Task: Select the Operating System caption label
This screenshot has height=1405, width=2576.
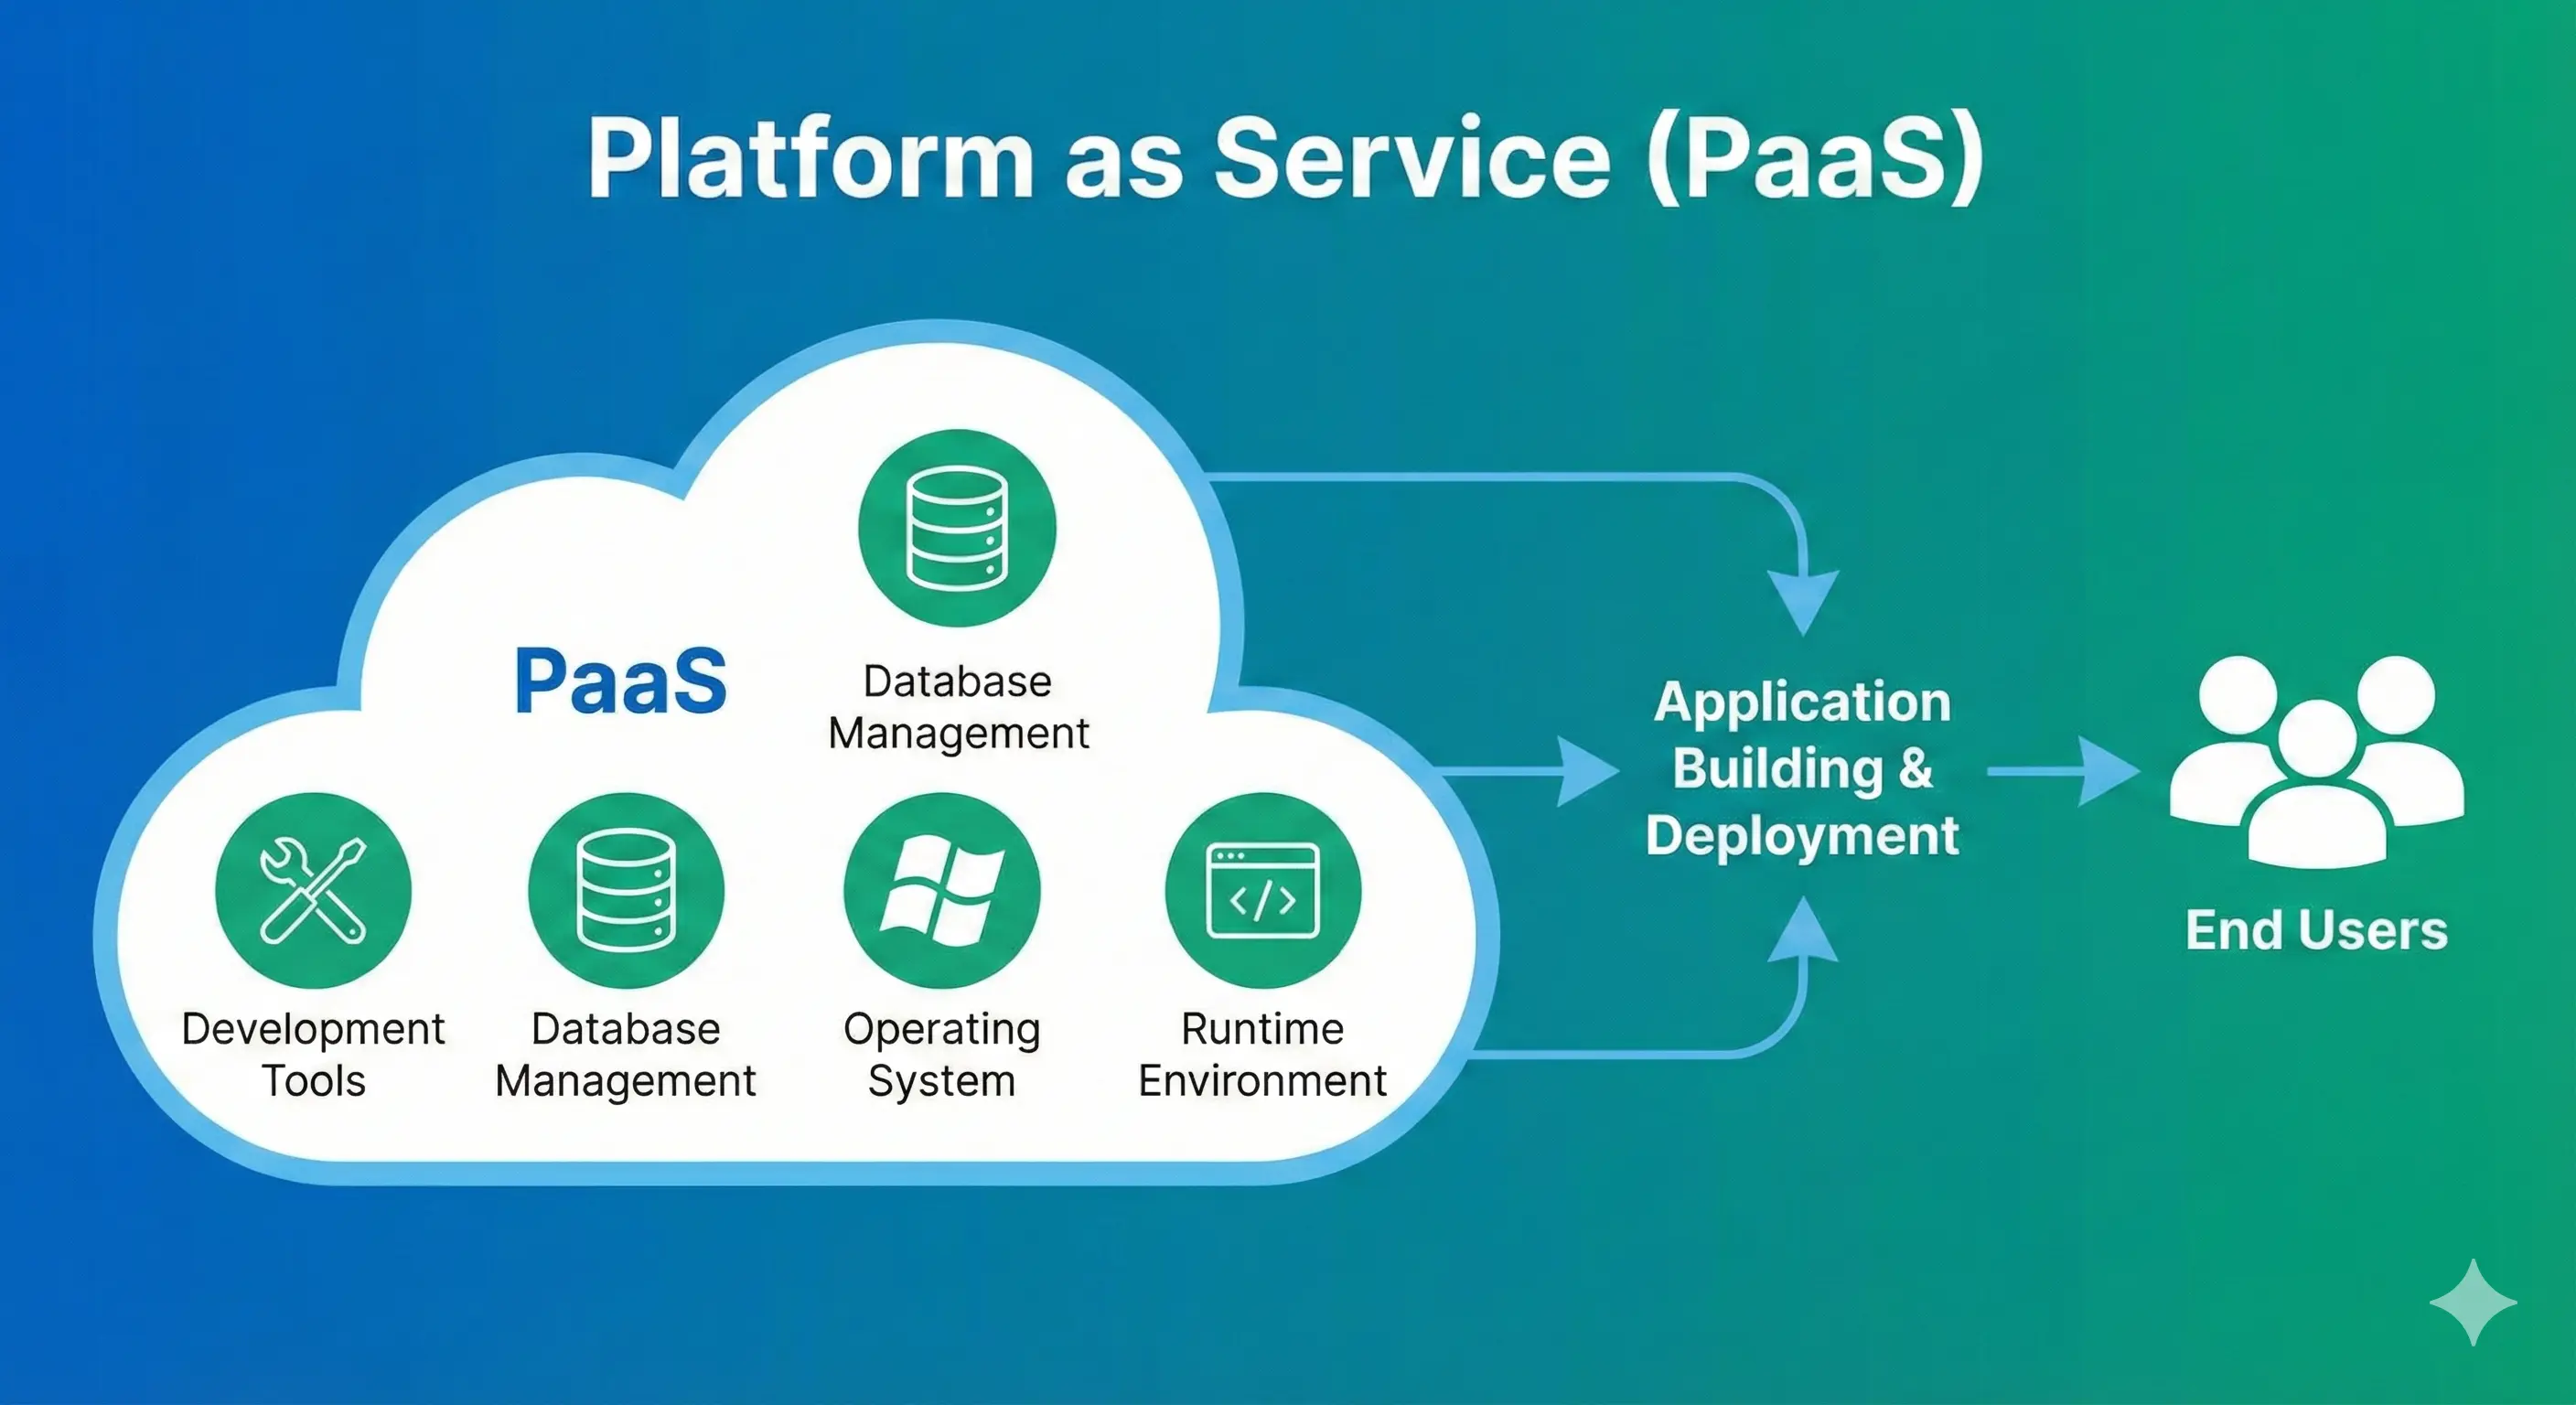Action: 941,1055
